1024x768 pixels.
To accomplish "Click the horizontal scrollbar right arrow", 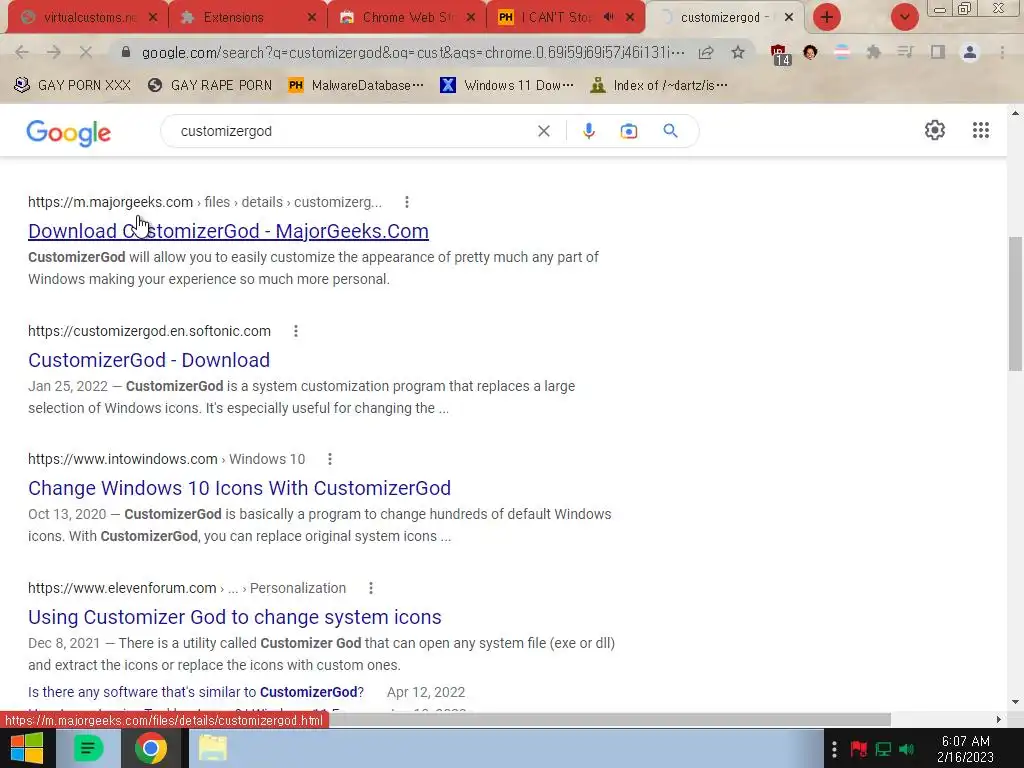I will coord(999,720).
